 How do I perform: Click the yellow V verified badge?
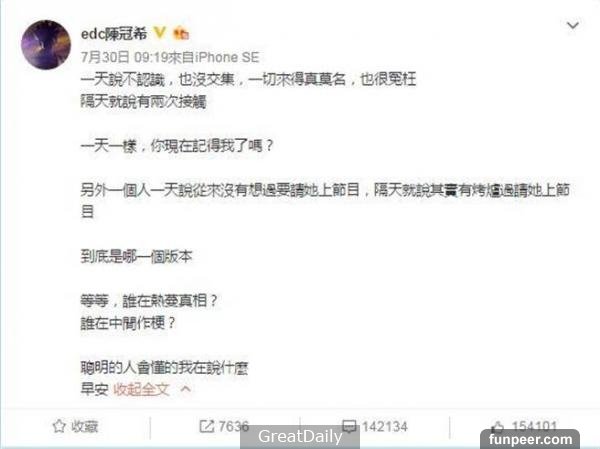click(x=160, y=33)
